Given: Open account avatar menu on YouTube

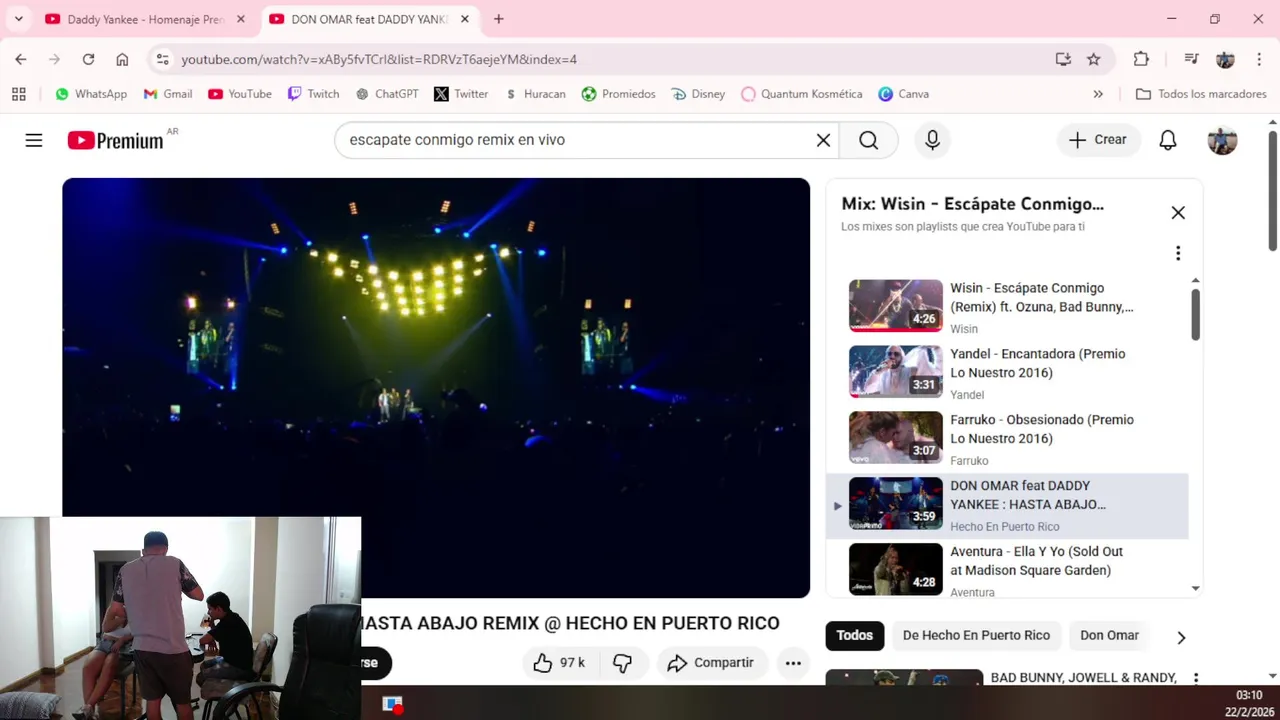Looking at the screenshot, I should tap(1222, 140).
